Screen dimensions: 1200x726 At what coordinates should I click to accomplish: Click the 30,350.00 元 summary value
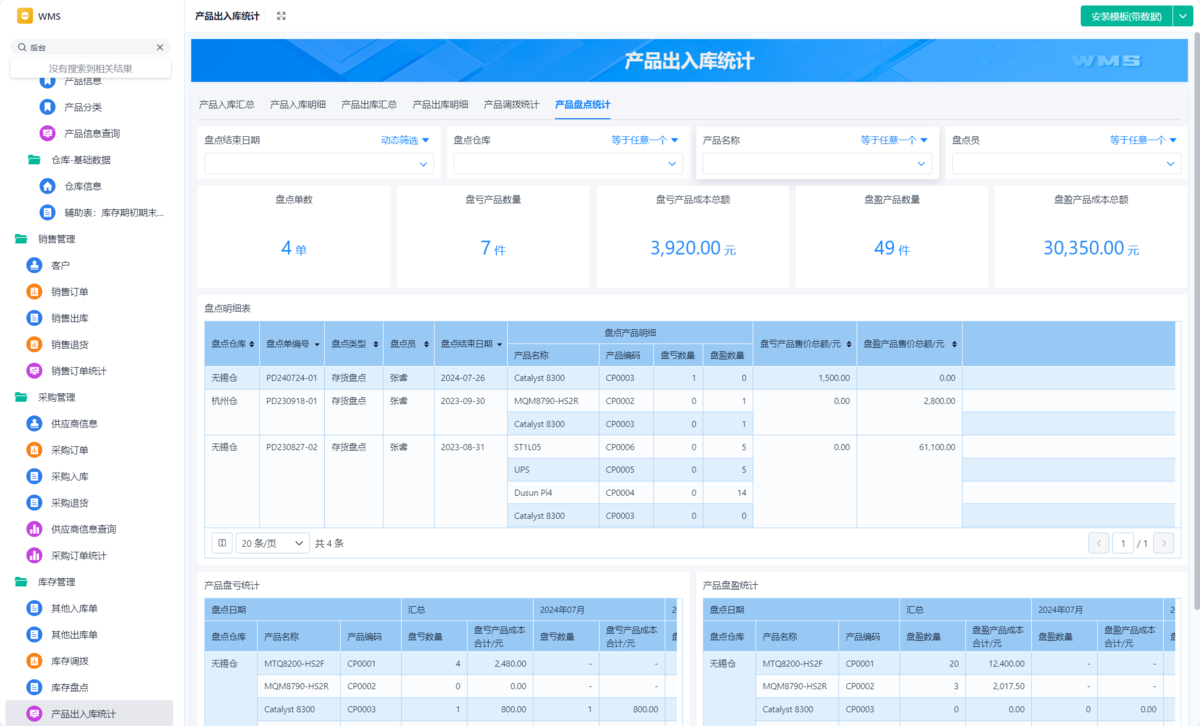point(1091,248)
